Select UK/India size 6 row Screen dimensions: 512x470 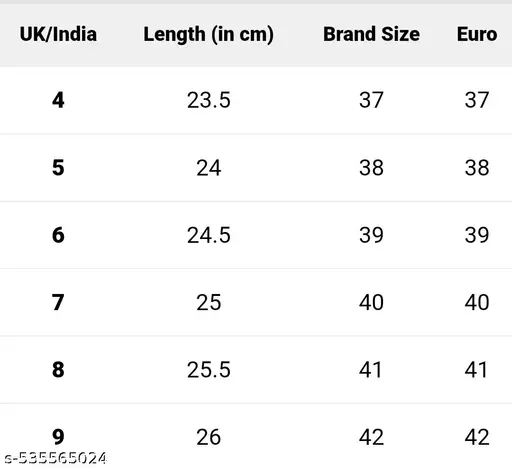point(256,235)
